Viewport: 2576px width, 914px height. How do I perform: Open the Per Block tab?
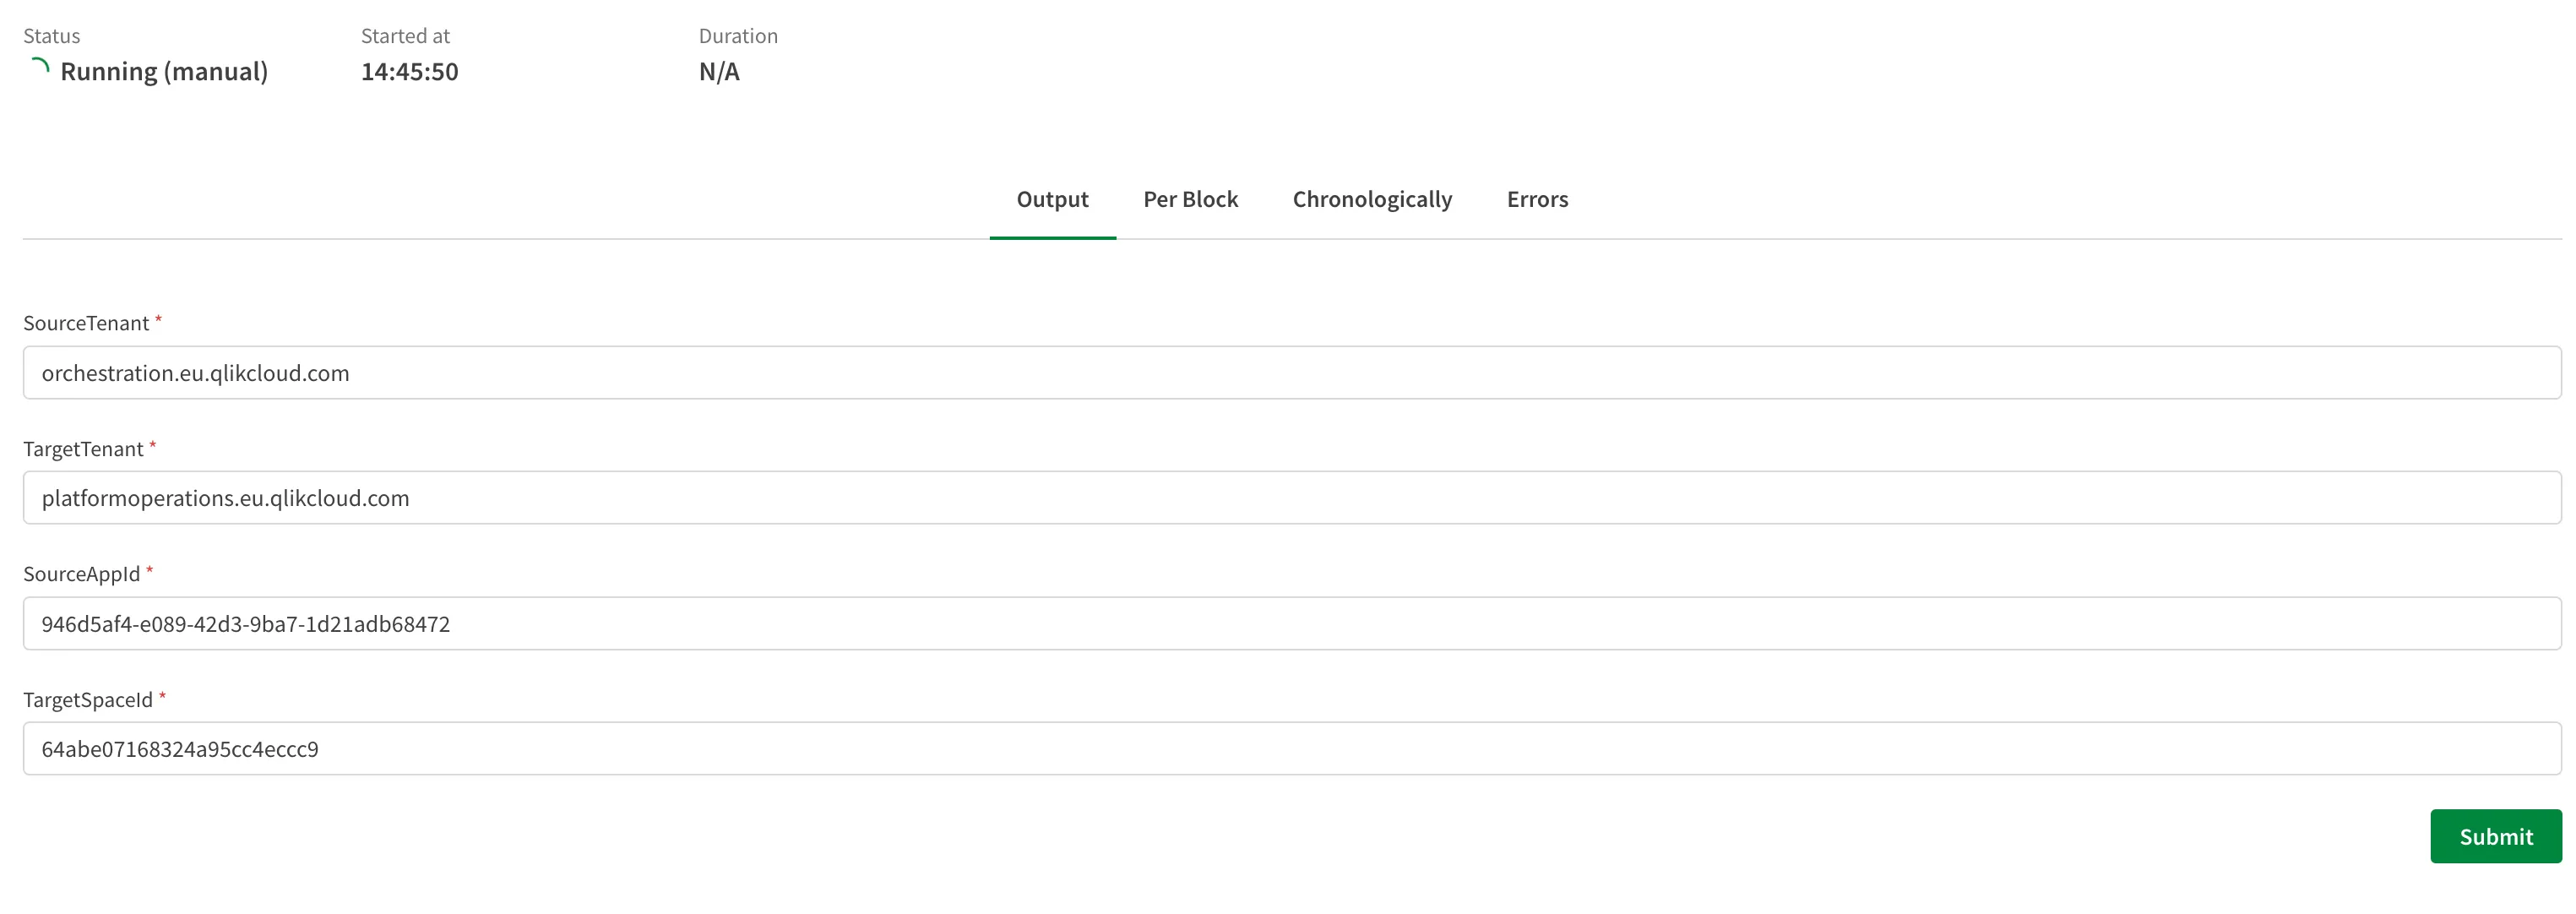point(1190,200)
